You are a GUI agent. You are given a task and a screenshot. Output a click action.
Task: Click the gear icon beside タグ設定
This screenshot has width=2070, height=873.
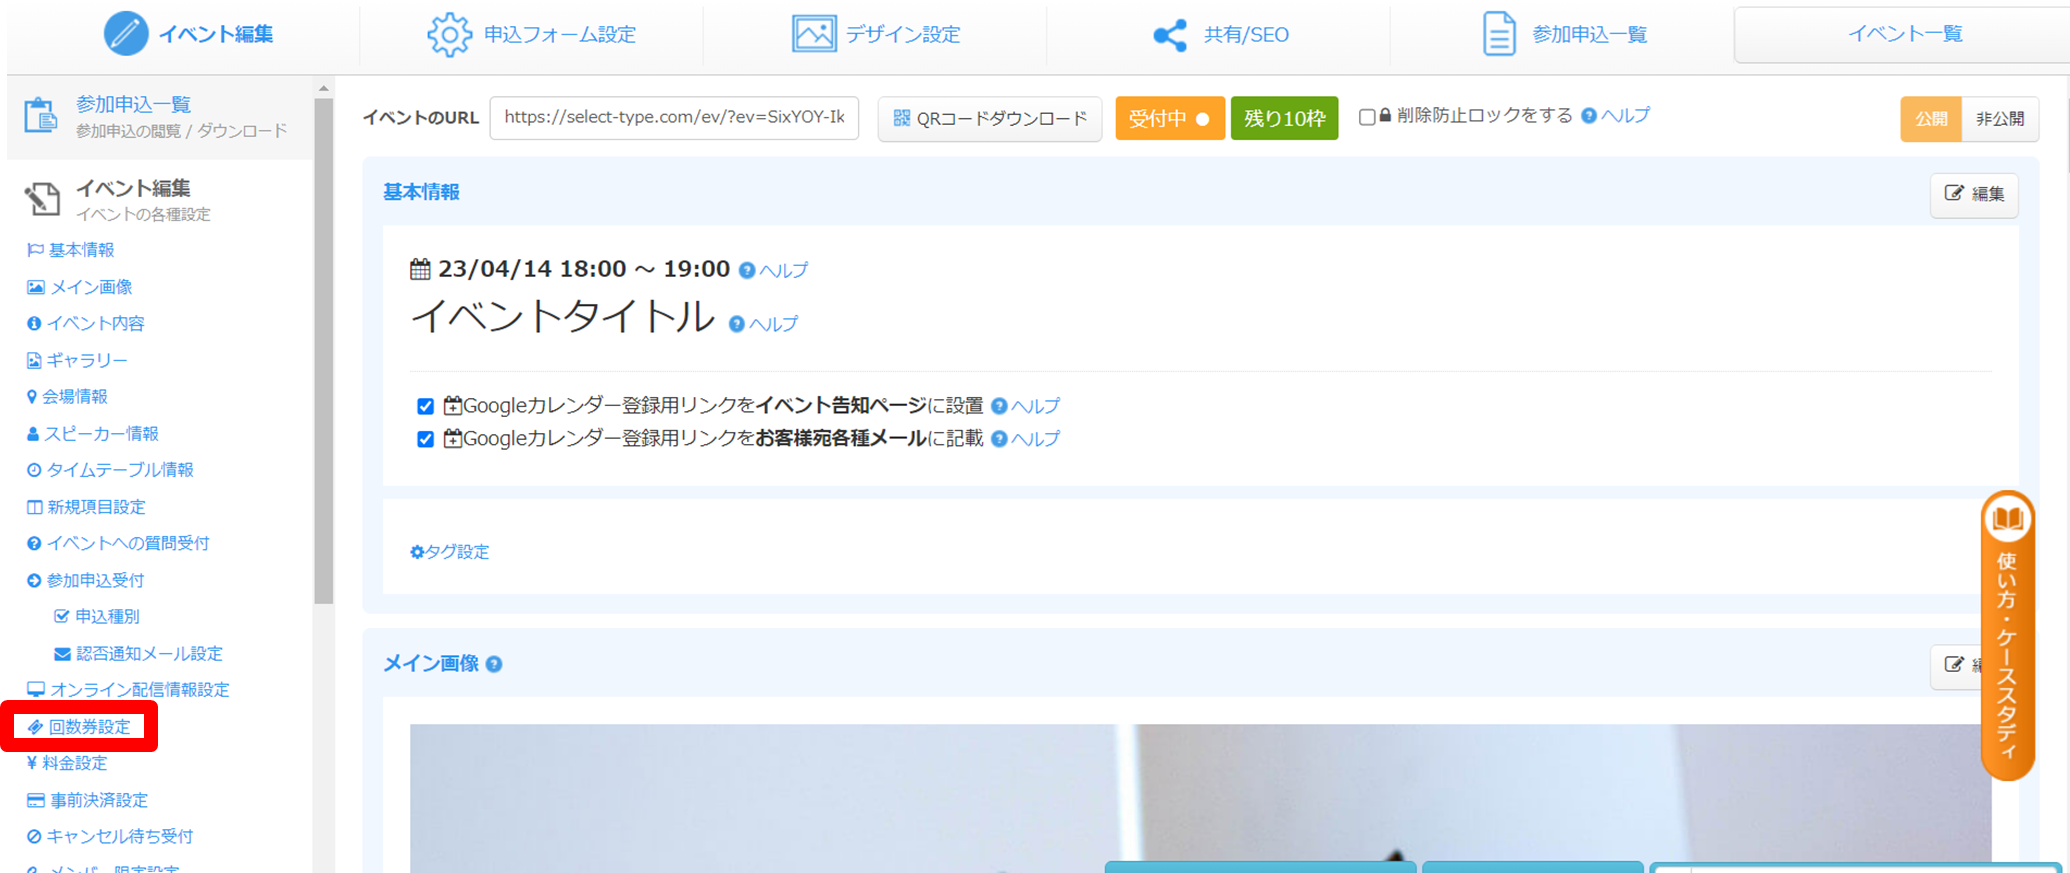(x=417, y=552)
